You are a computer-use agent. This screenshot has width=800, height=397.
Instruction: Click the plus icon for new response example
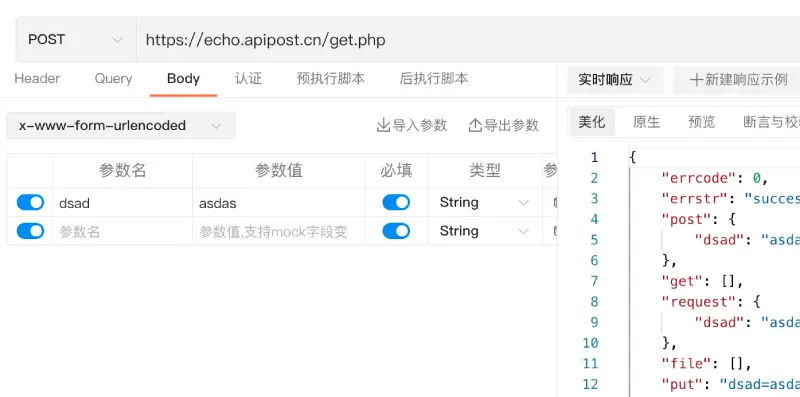pyautogui.click(x=696, y=80)
